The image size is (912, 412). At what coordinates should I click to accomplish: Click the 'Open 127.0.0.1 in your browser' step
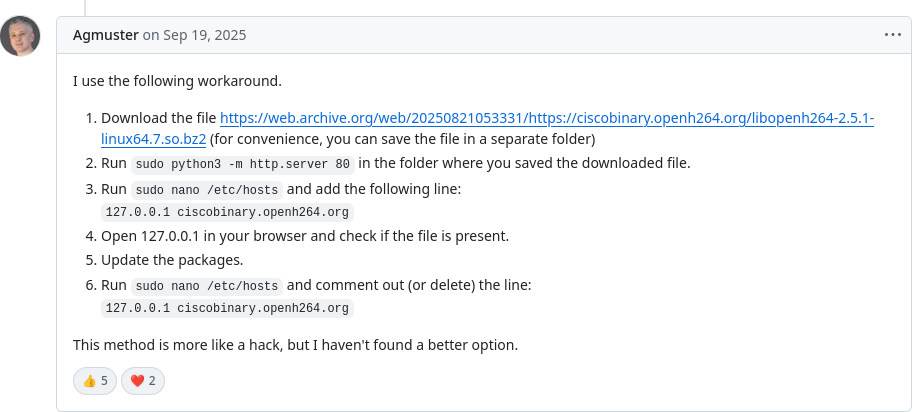click(x=305, y=236)
